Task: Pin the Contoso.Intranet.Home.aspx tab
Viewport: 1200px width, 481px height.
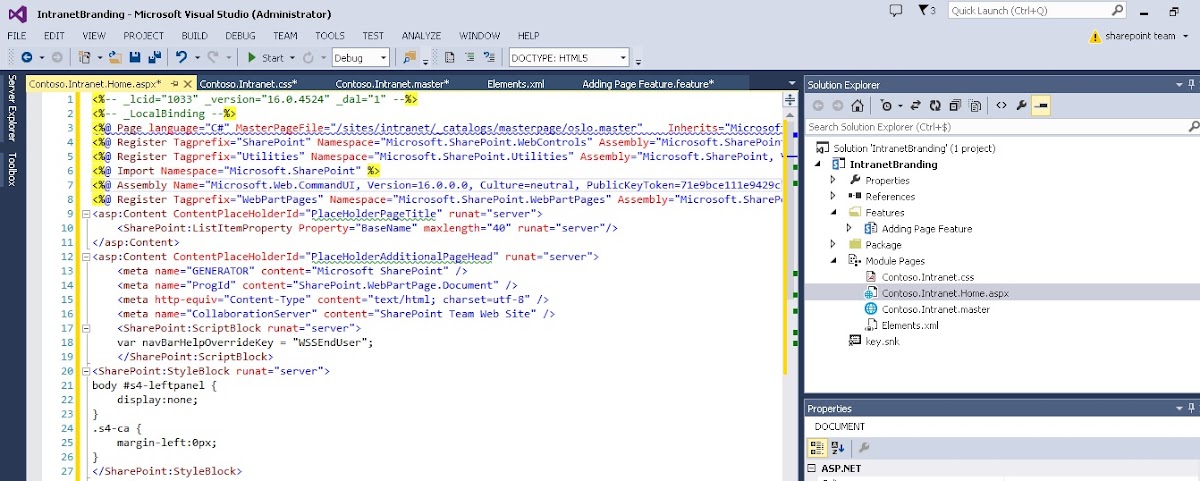Action: pos(175,84)
